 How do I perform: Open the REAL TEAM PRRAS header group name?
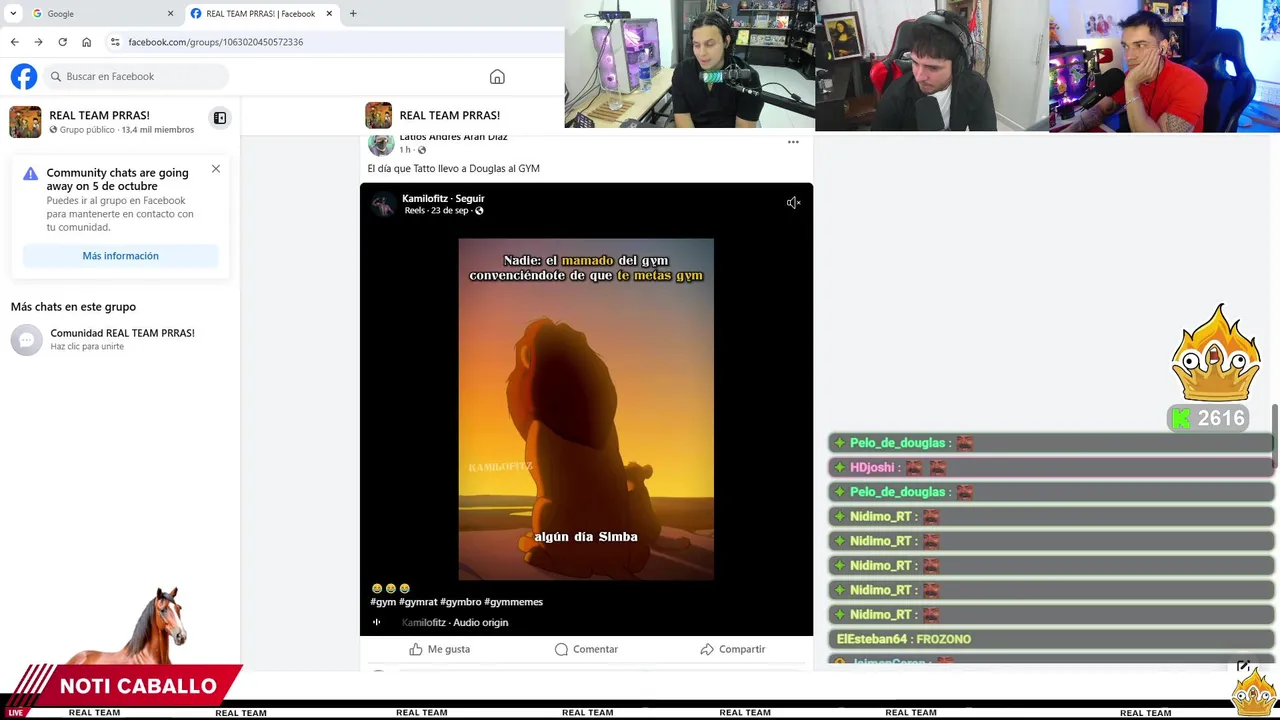[x=449, y=115]
